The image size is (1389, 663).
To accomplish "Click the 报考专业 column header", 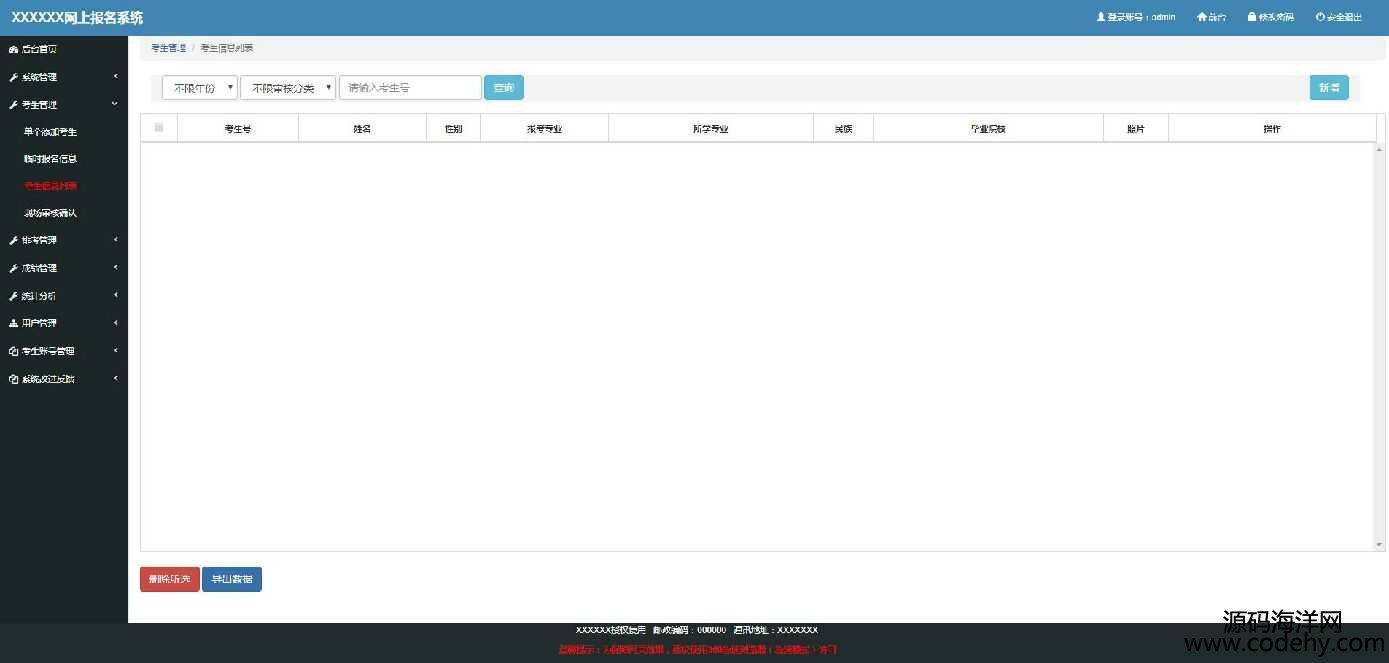I will coord(544,129).
